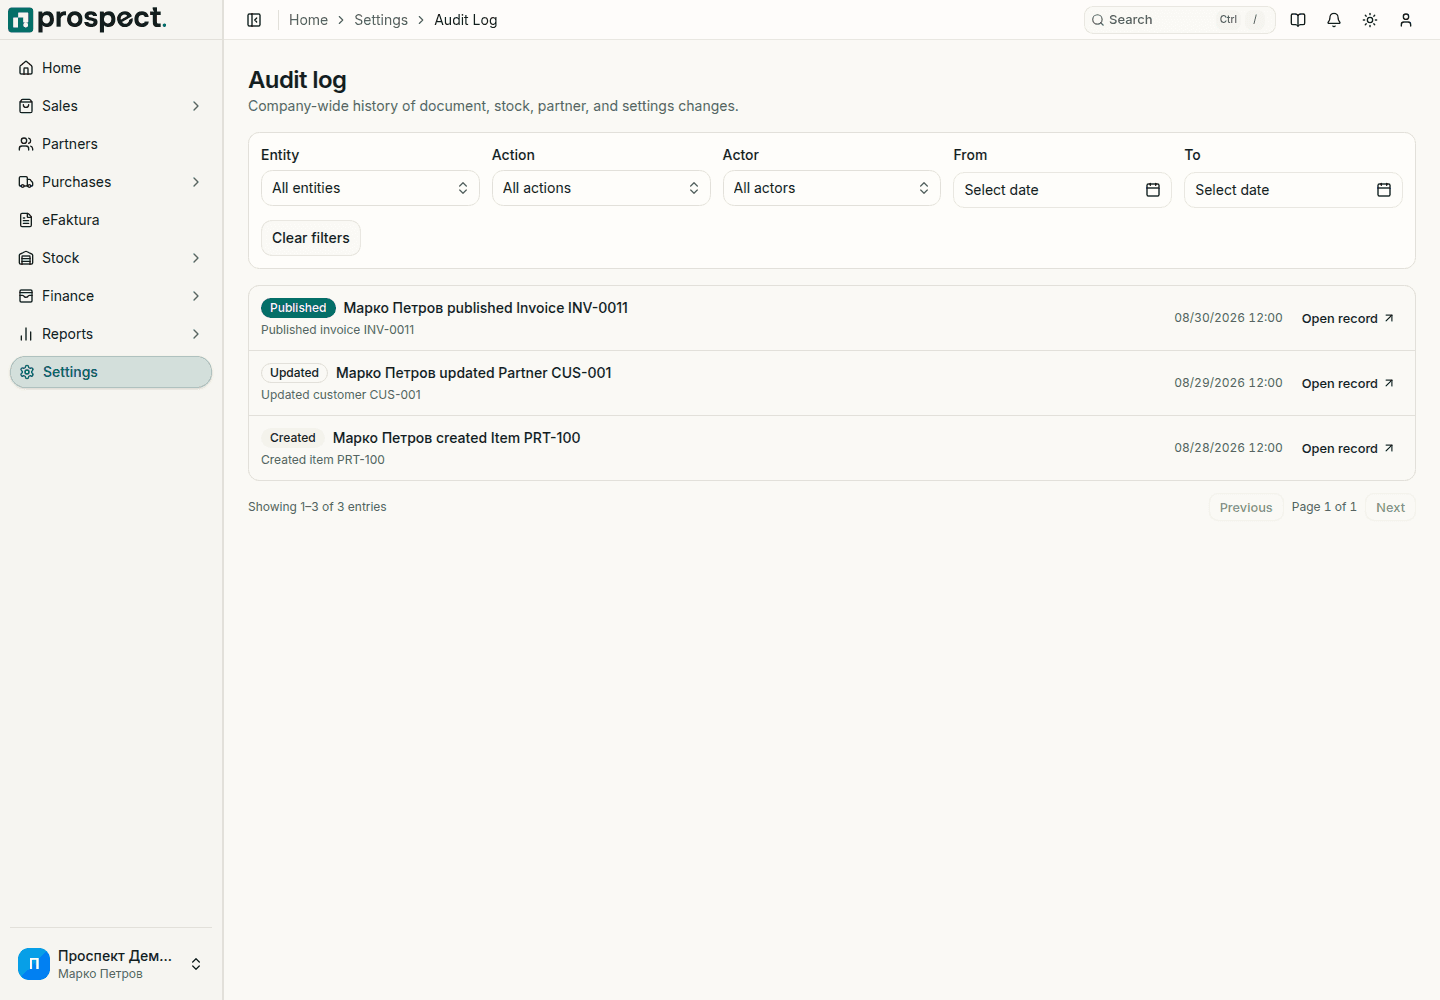
Task: Expand the Sales submenu chevron
Action: click(196, 106)
